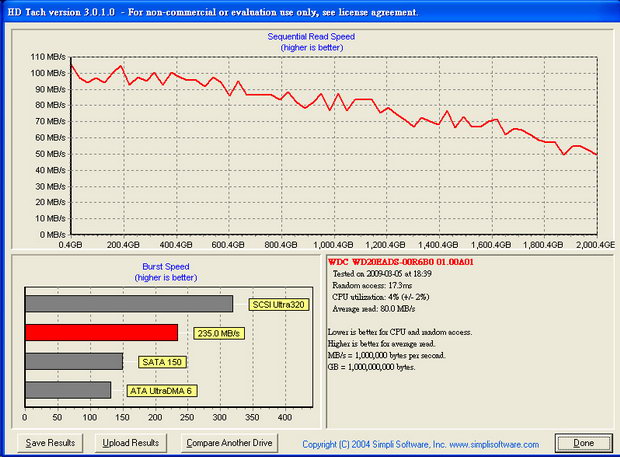Click the SCSI Ultra320 yellow label

click(281, 305)
